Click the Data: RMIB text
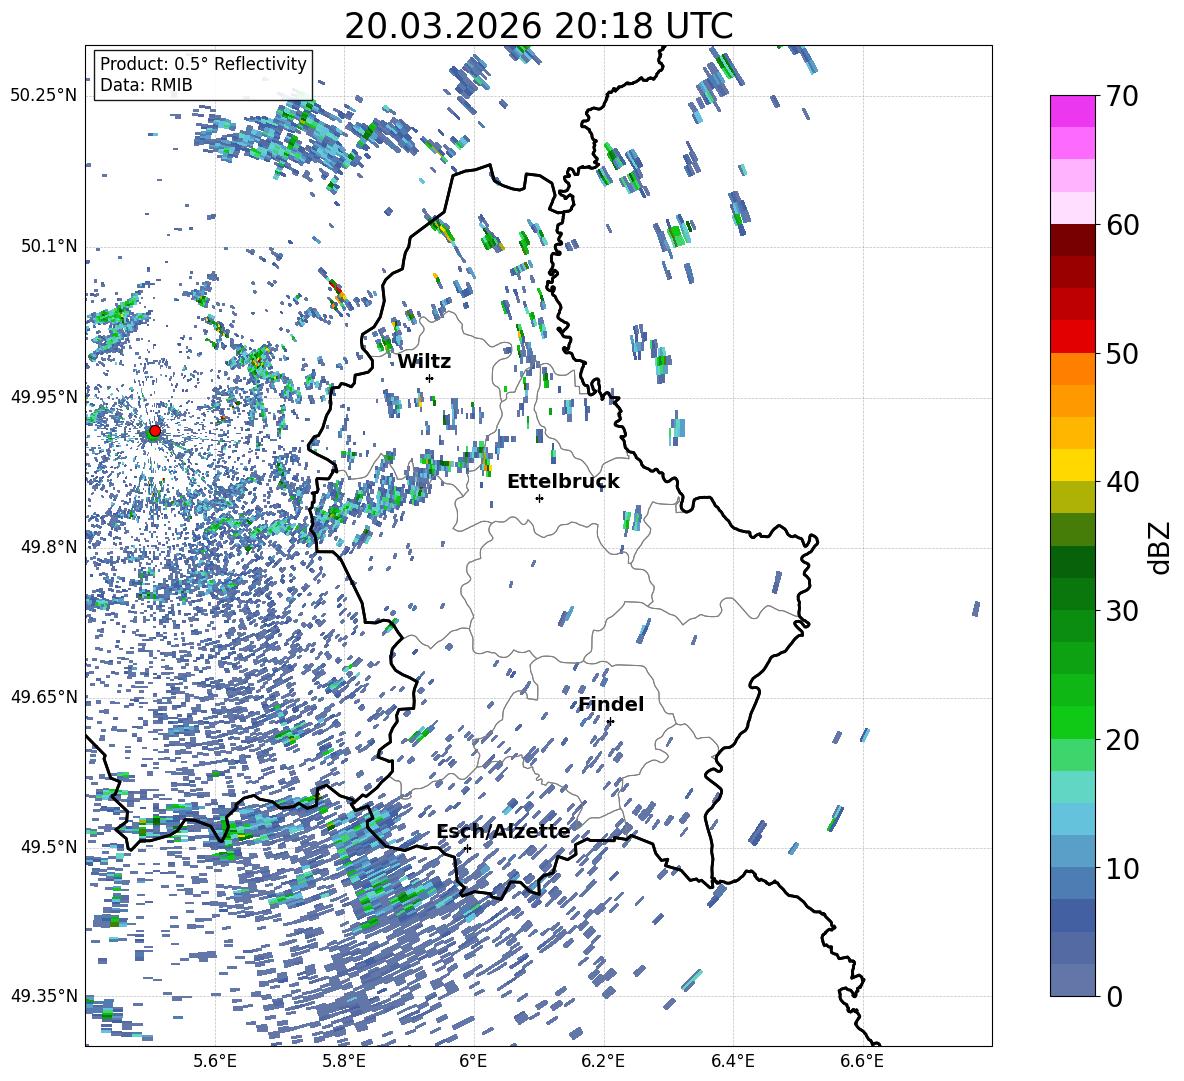The image size is (1184, 1081). point(146,85)
